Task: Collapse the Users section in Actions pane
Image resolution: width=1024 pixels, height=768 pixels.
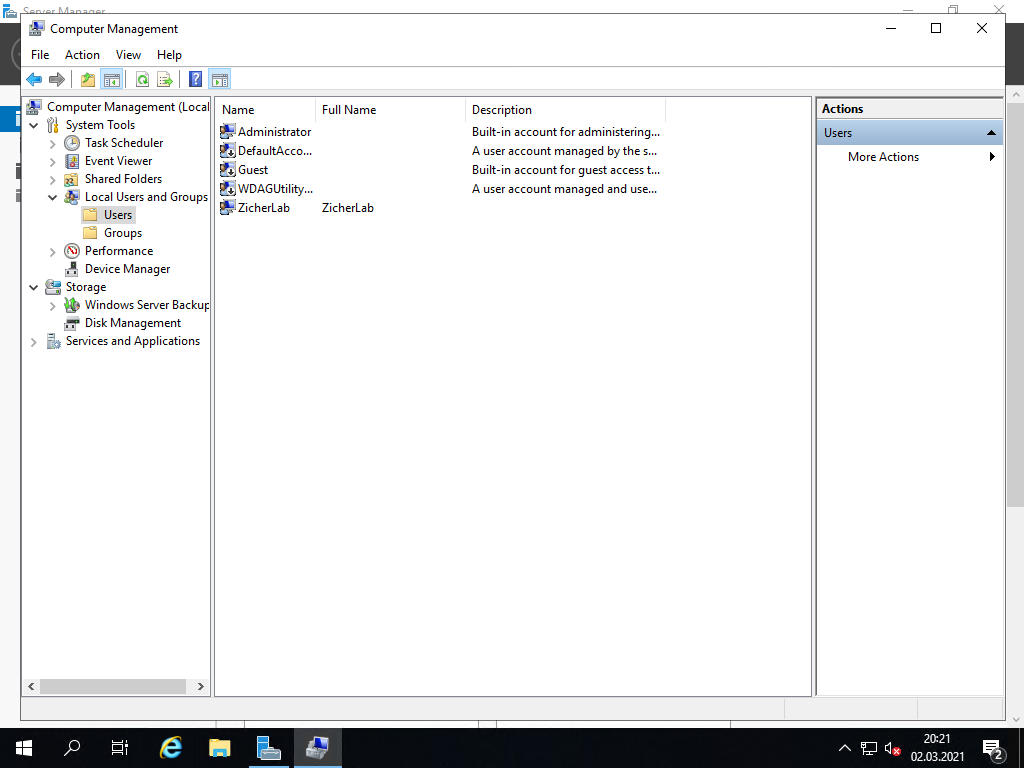Action: 991,133
